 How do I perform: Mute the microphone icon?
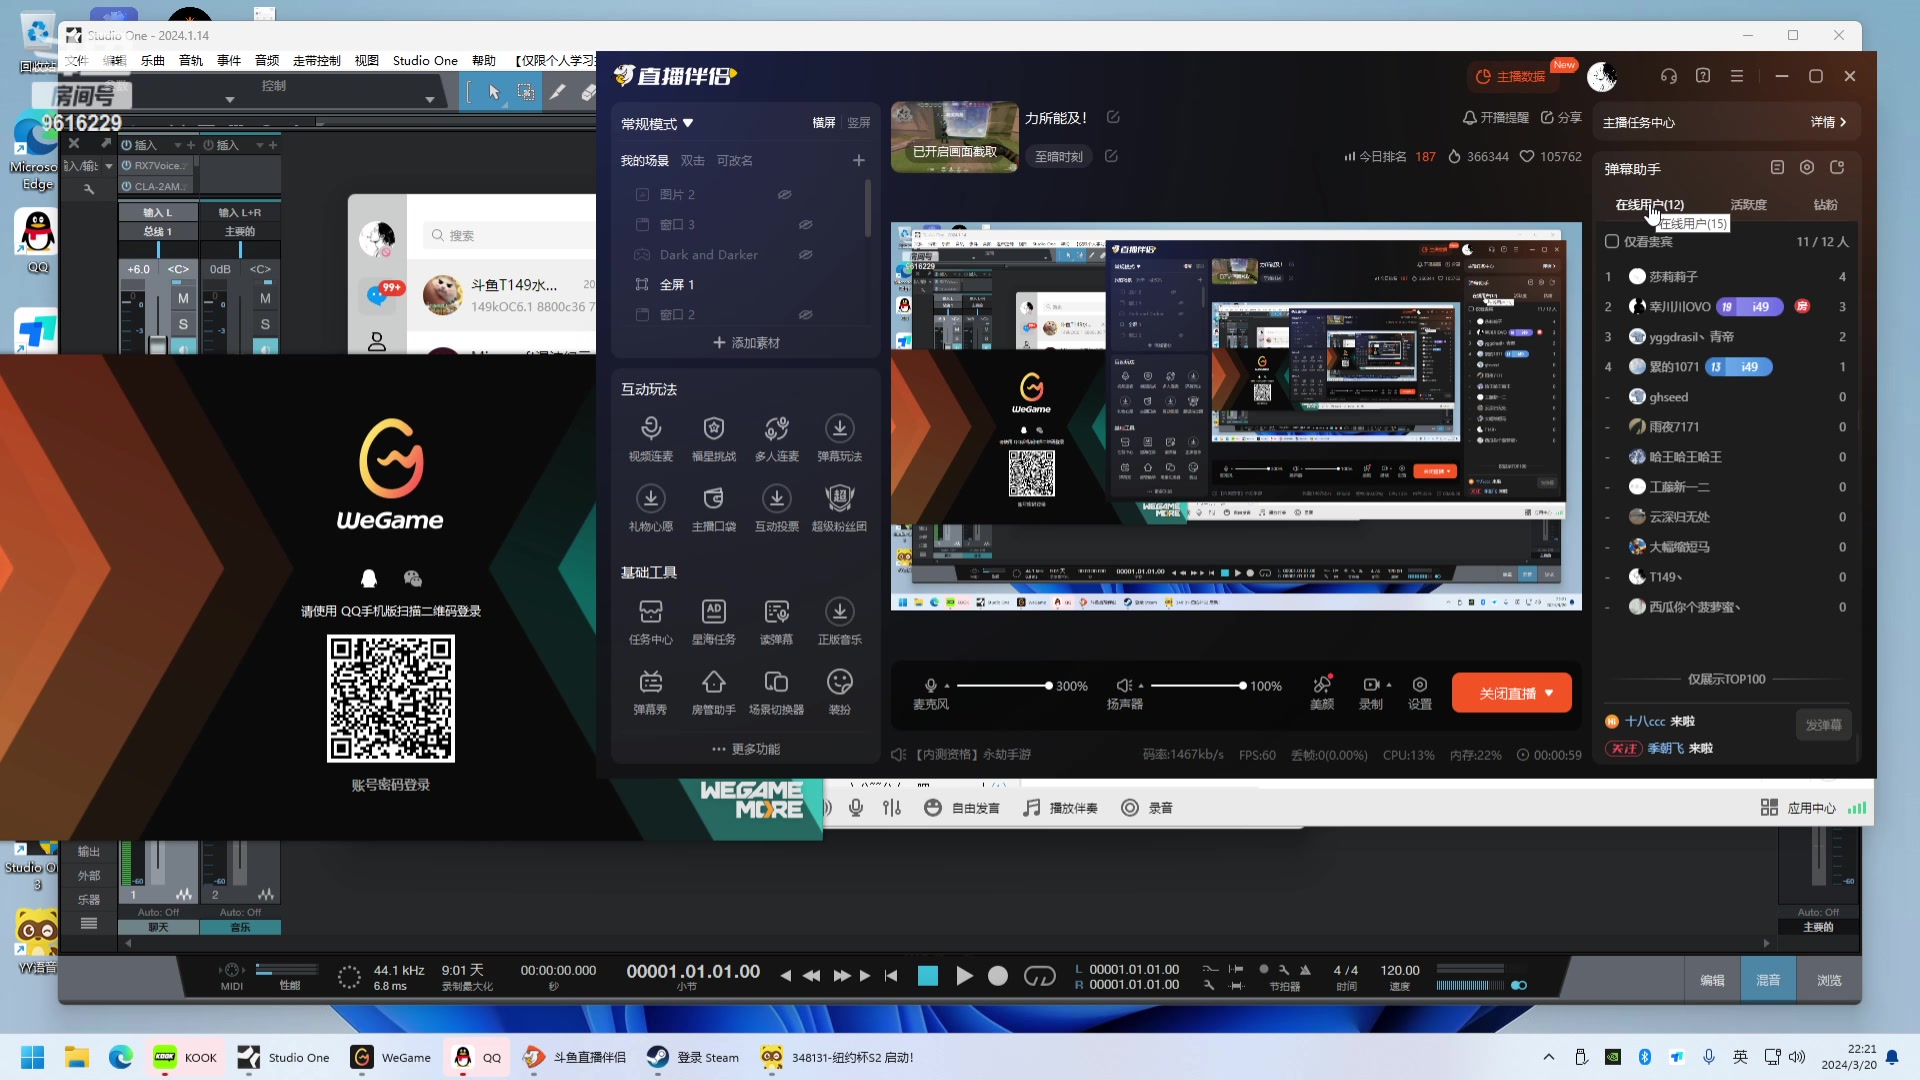point(931,685)
